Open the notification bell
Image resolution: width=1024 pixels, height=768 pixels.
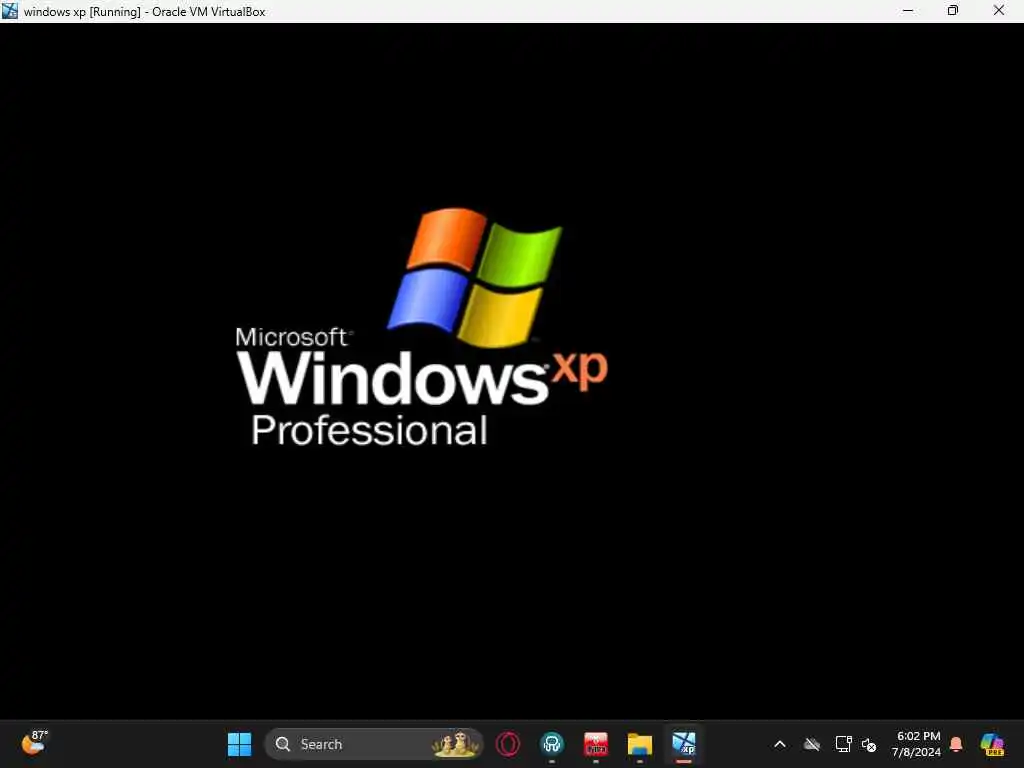coord(956,744)
